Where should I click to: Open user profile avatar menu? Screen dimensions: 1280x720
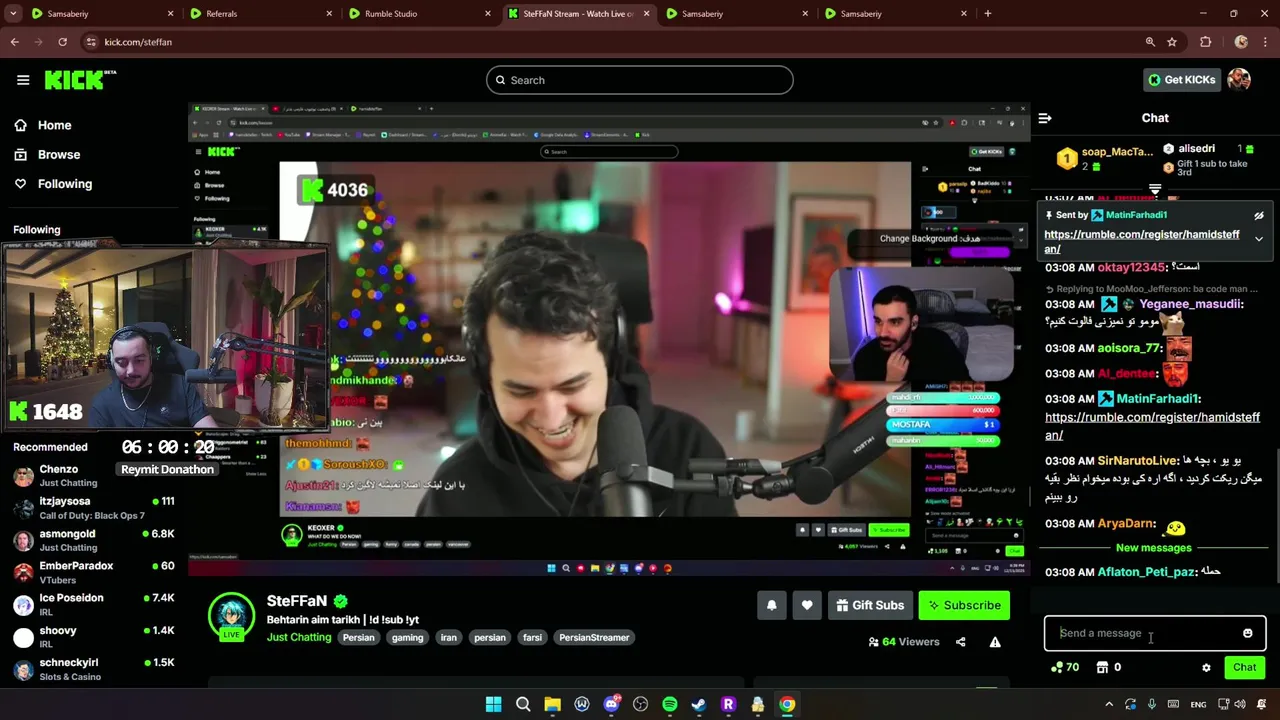(x=1239, y=80)
